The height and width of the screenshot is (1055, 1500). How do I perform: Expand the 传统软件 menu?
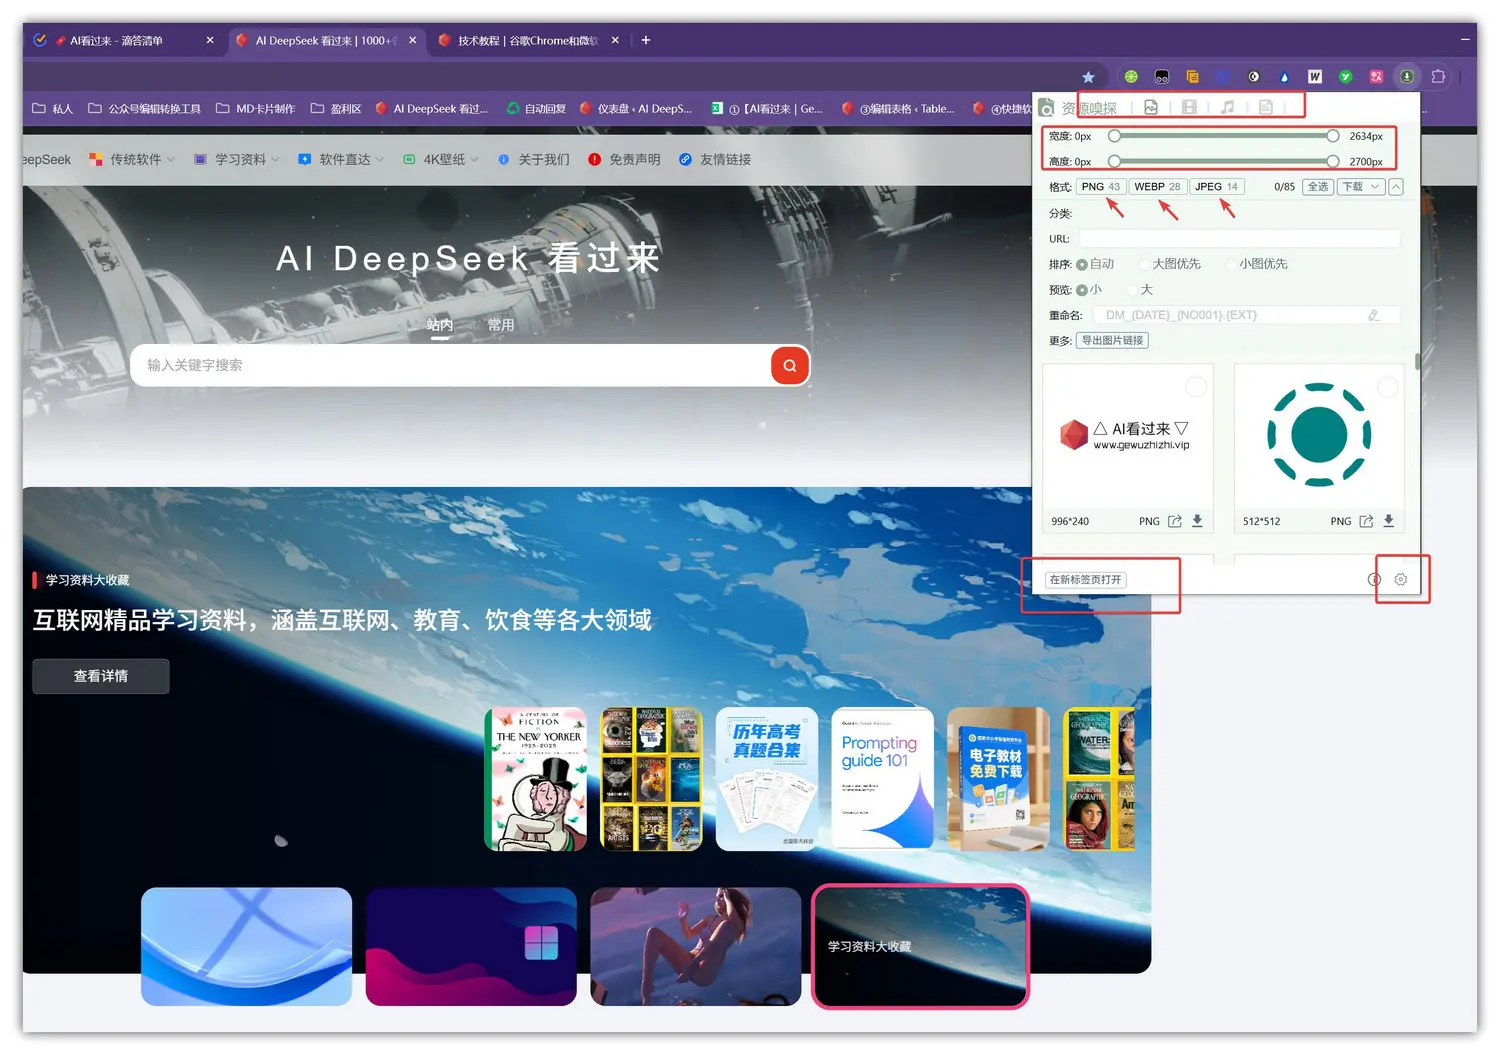[x=132, y=159]
